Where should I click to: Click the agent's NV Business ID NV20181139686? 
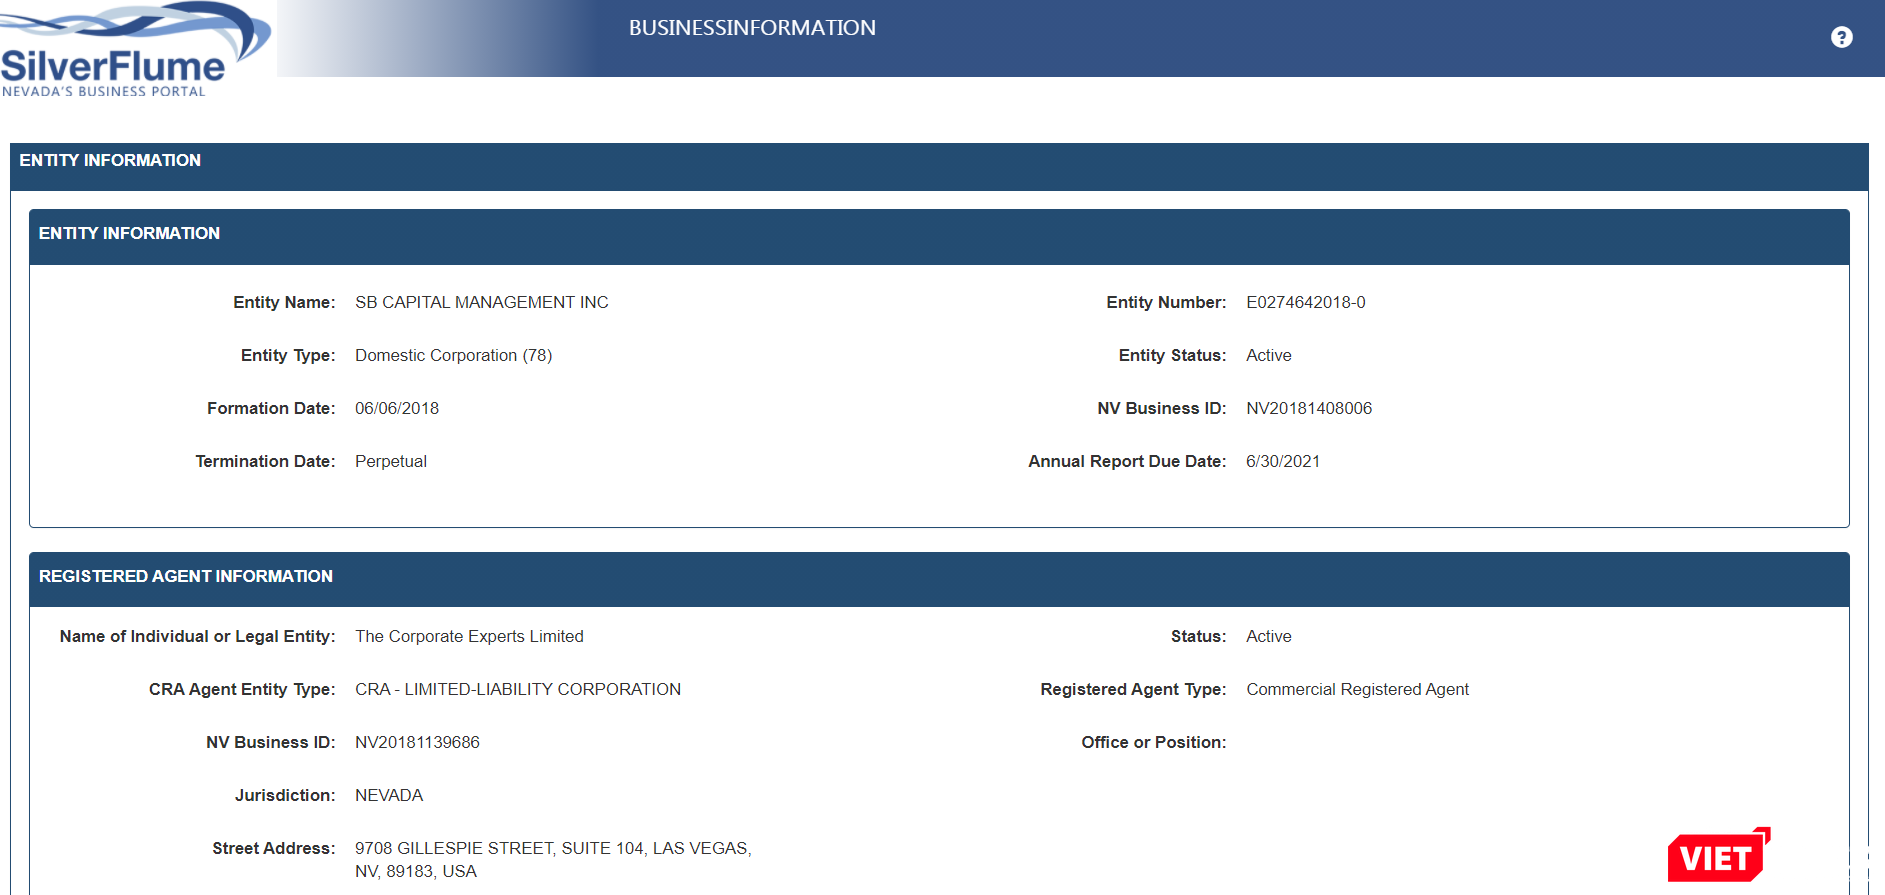point(417,742)
